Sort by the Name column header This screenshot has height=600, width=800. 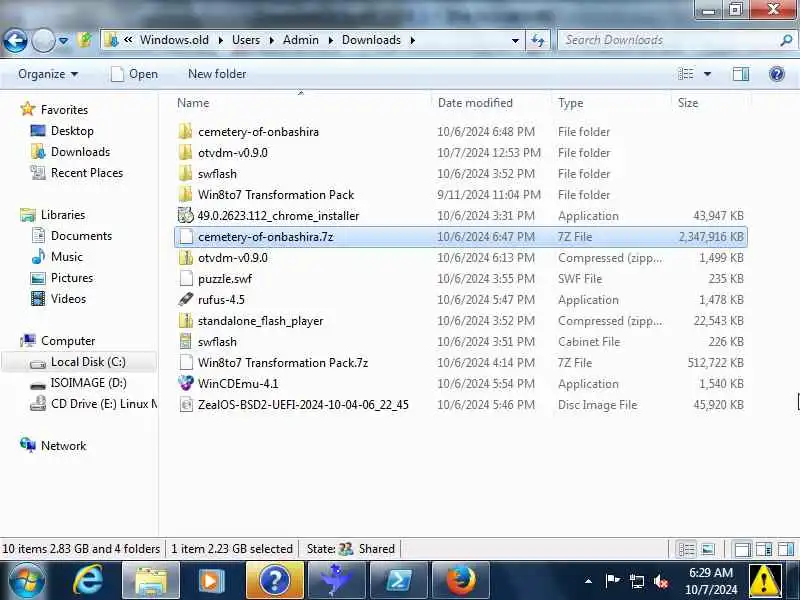(193, 103)
